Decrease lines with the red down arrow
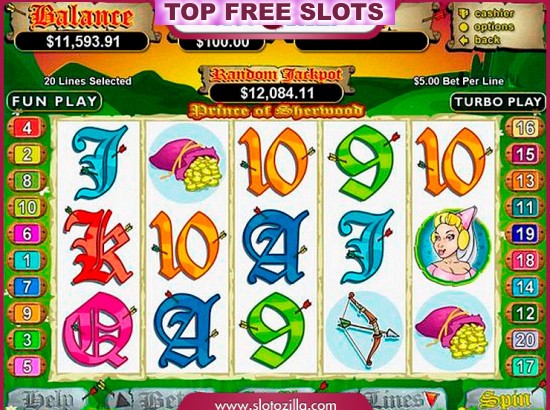This screenshot has width=550, height=410. 430,398
